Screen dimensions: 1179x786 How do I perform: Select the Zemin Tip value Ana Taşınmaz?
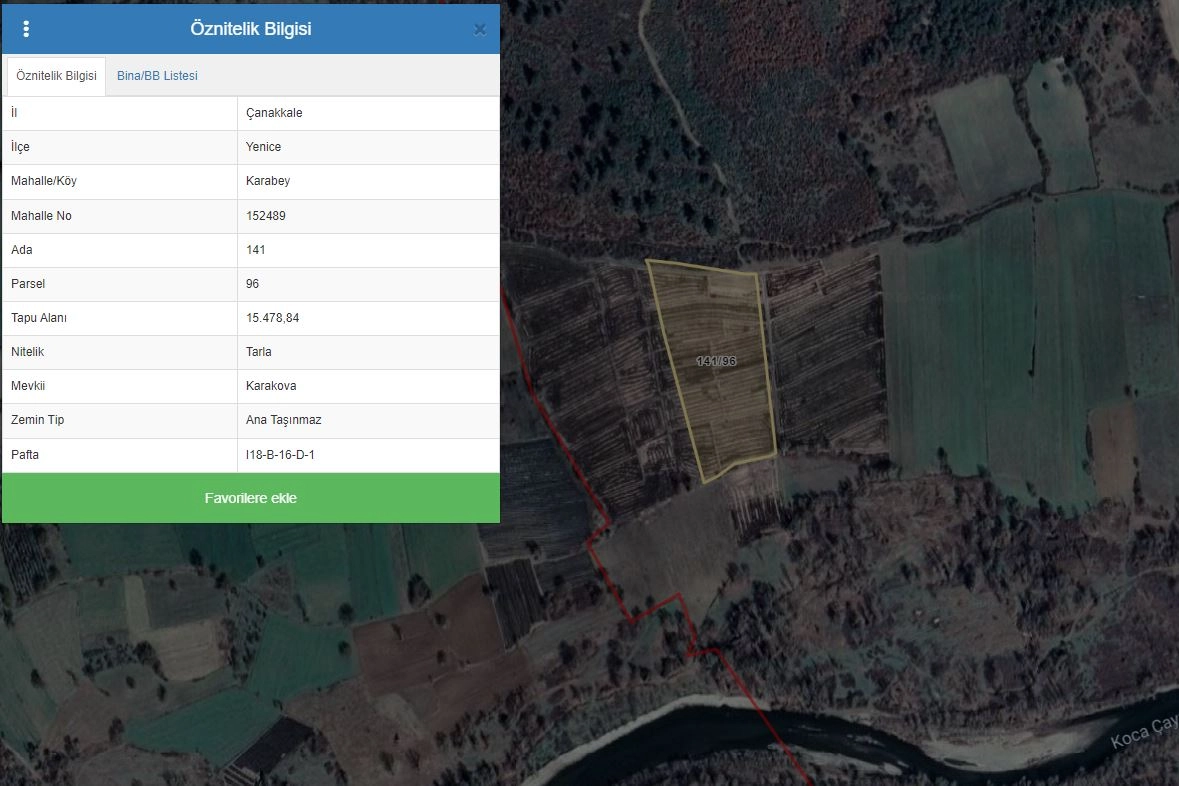tap(284, 420)
